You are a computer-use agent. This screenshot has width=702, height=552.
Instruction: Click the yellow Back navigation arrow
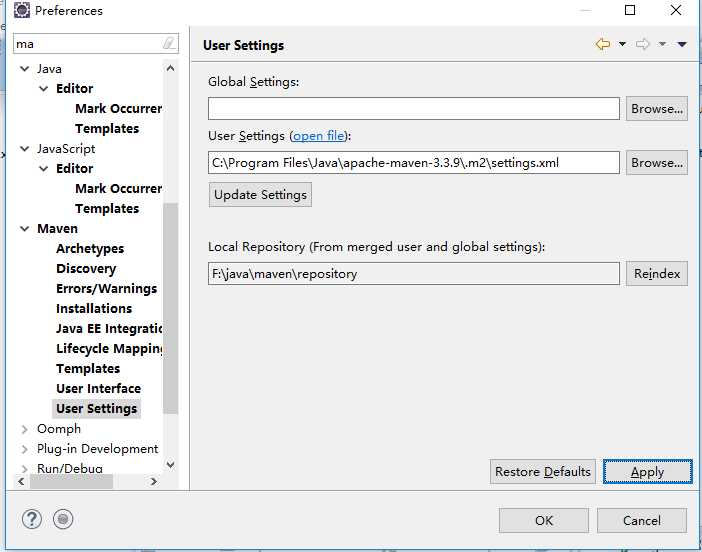(x=603, y=44)
